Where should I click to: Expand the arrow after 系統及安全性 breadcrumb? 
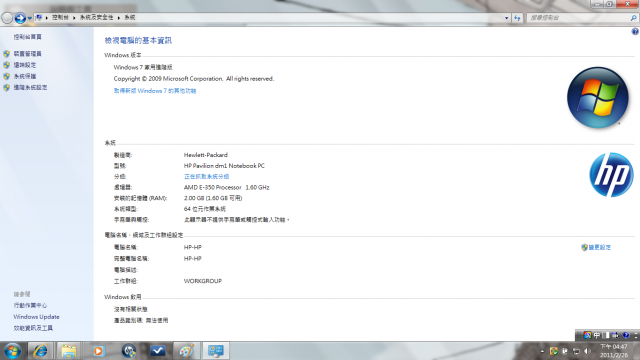click(119, 18)
